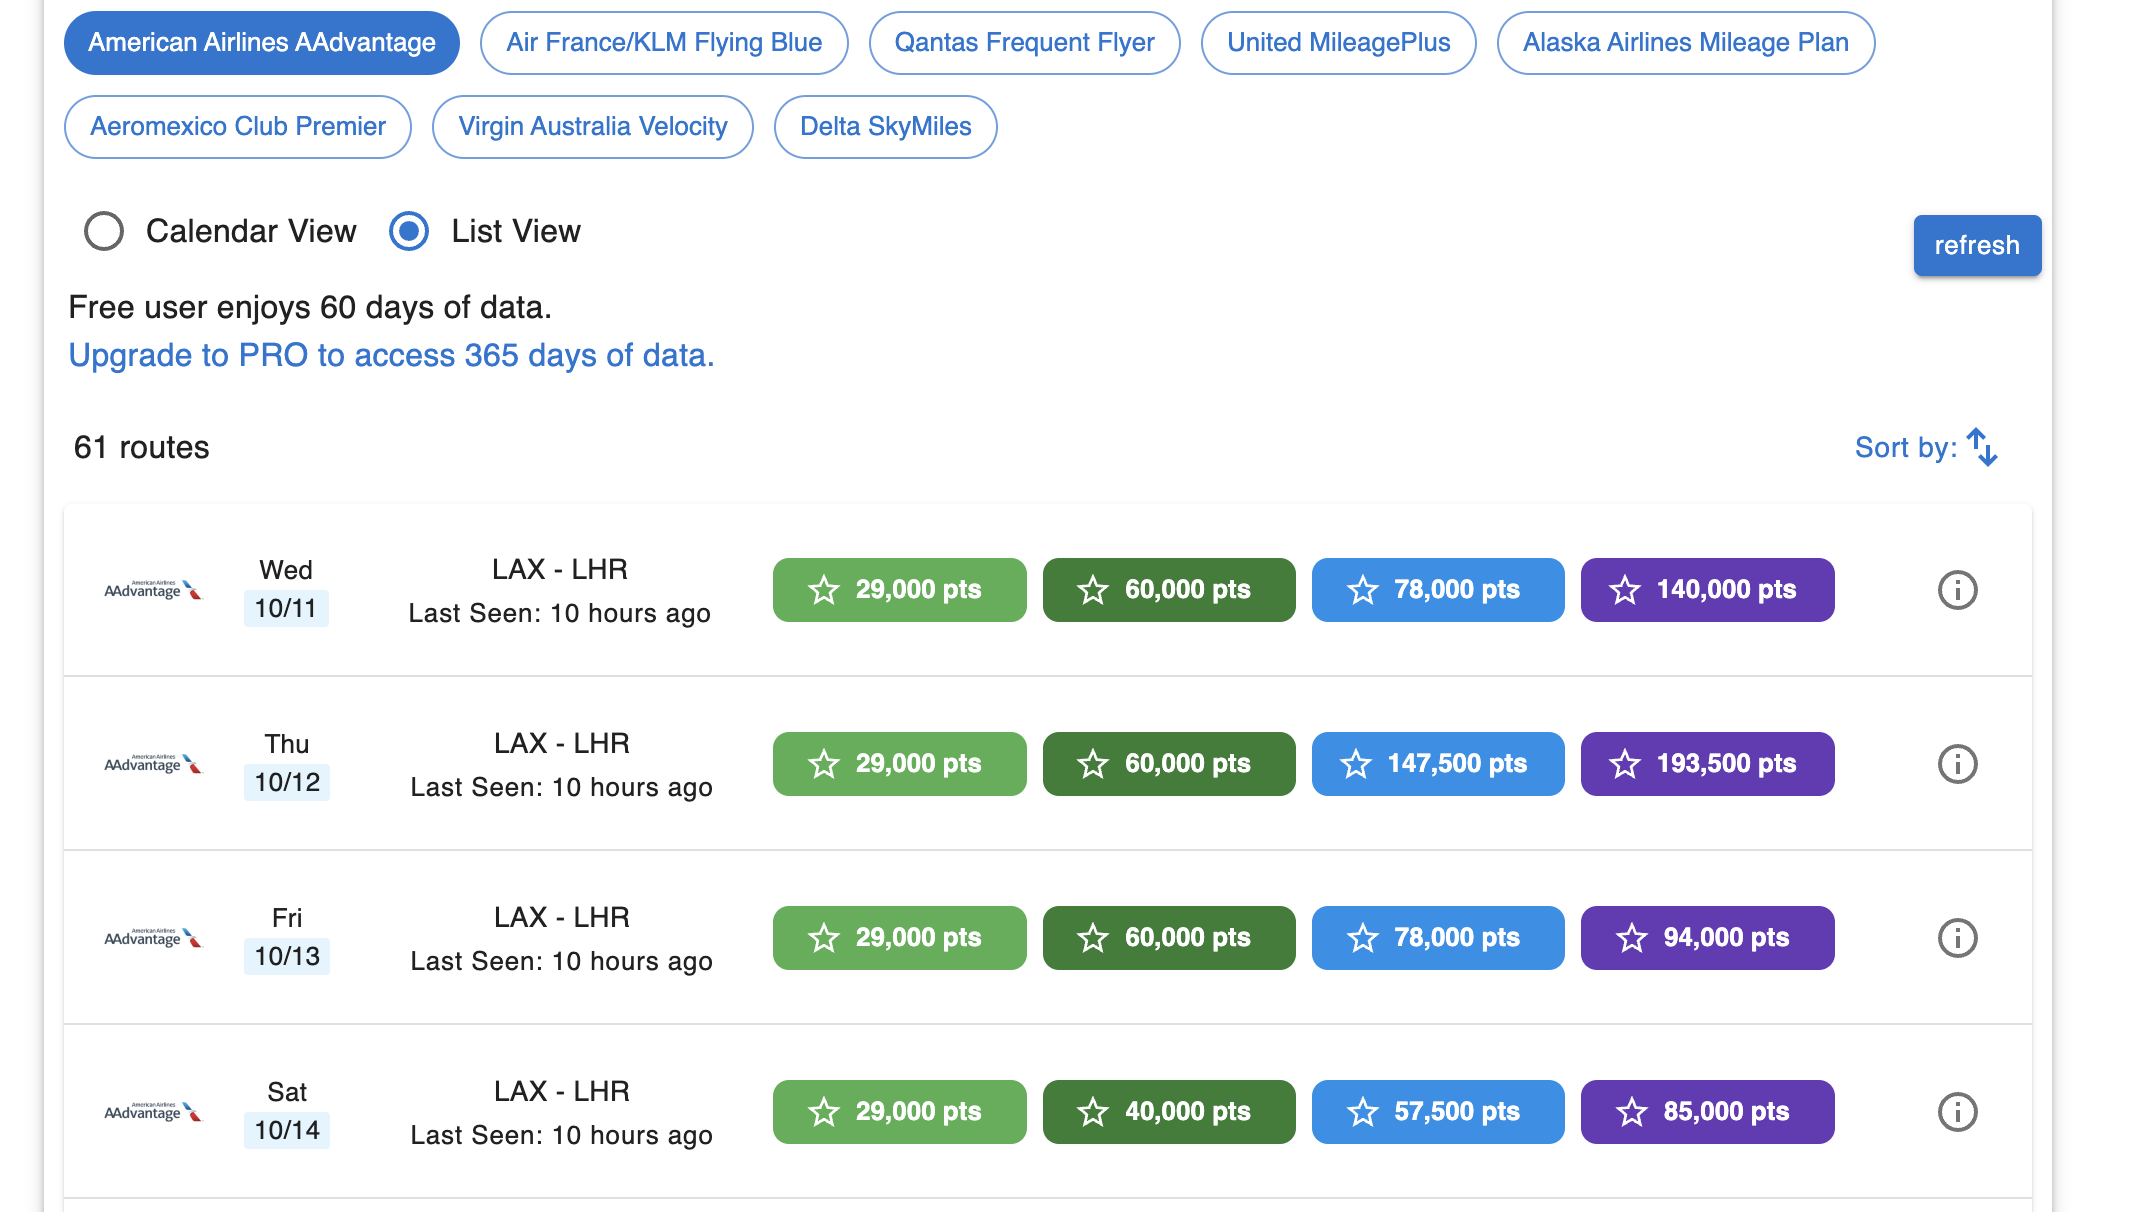Click the Sort by arrows icon
The height and width of the screenshot is (1212, 2136).
point(1981,447)
